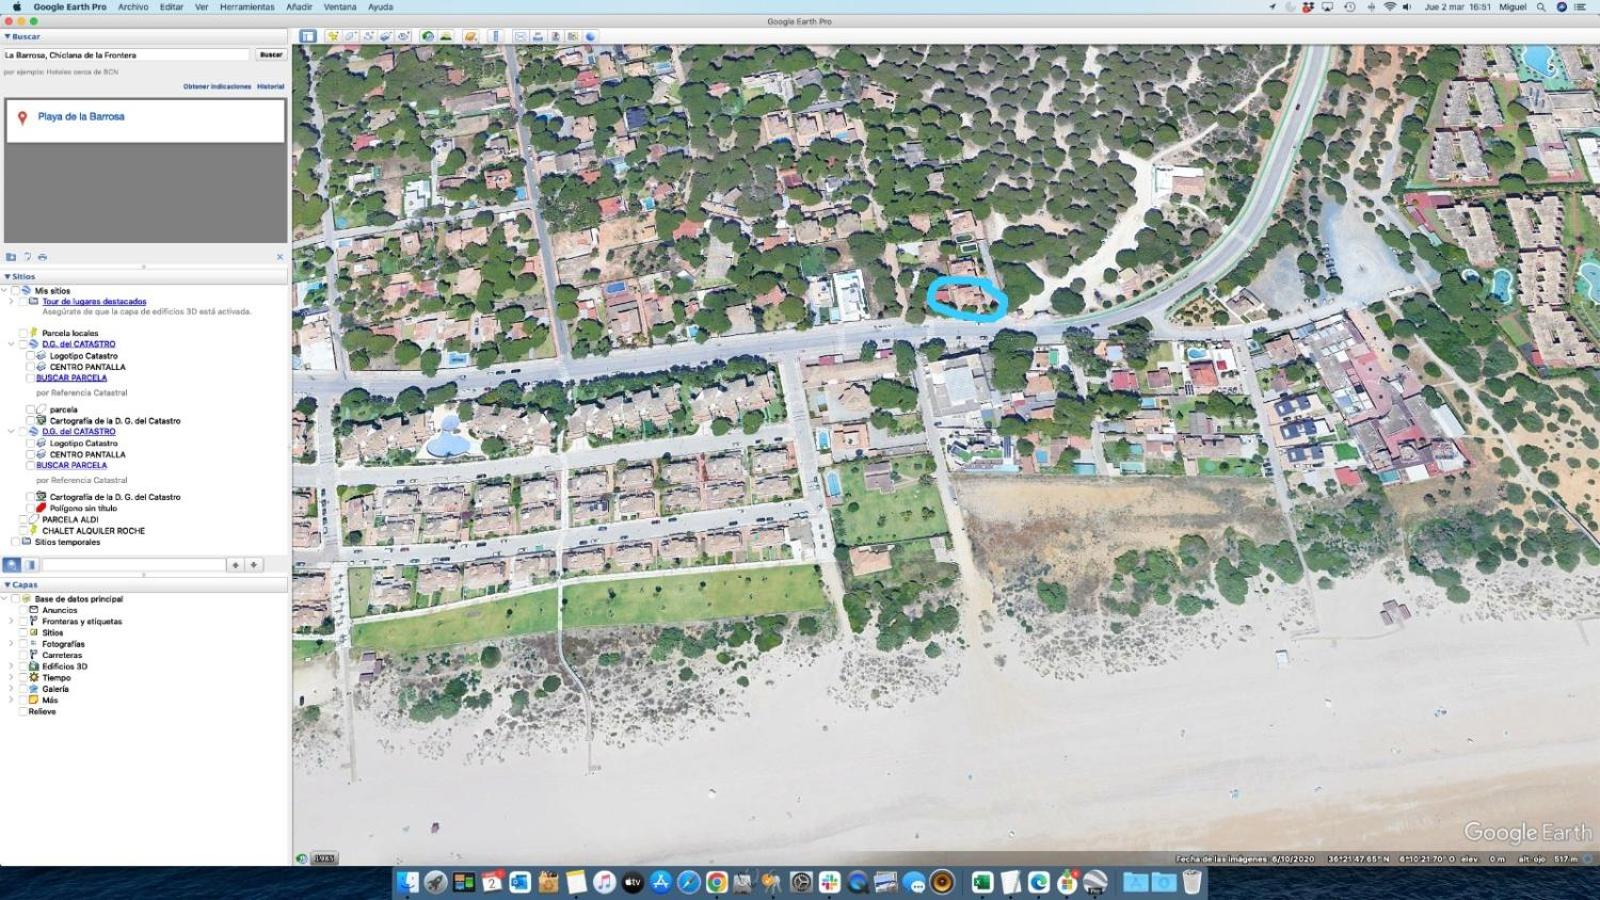
Task: Select the ruler measurement tool
Action: pyautogui.click(x=495, y=36)
